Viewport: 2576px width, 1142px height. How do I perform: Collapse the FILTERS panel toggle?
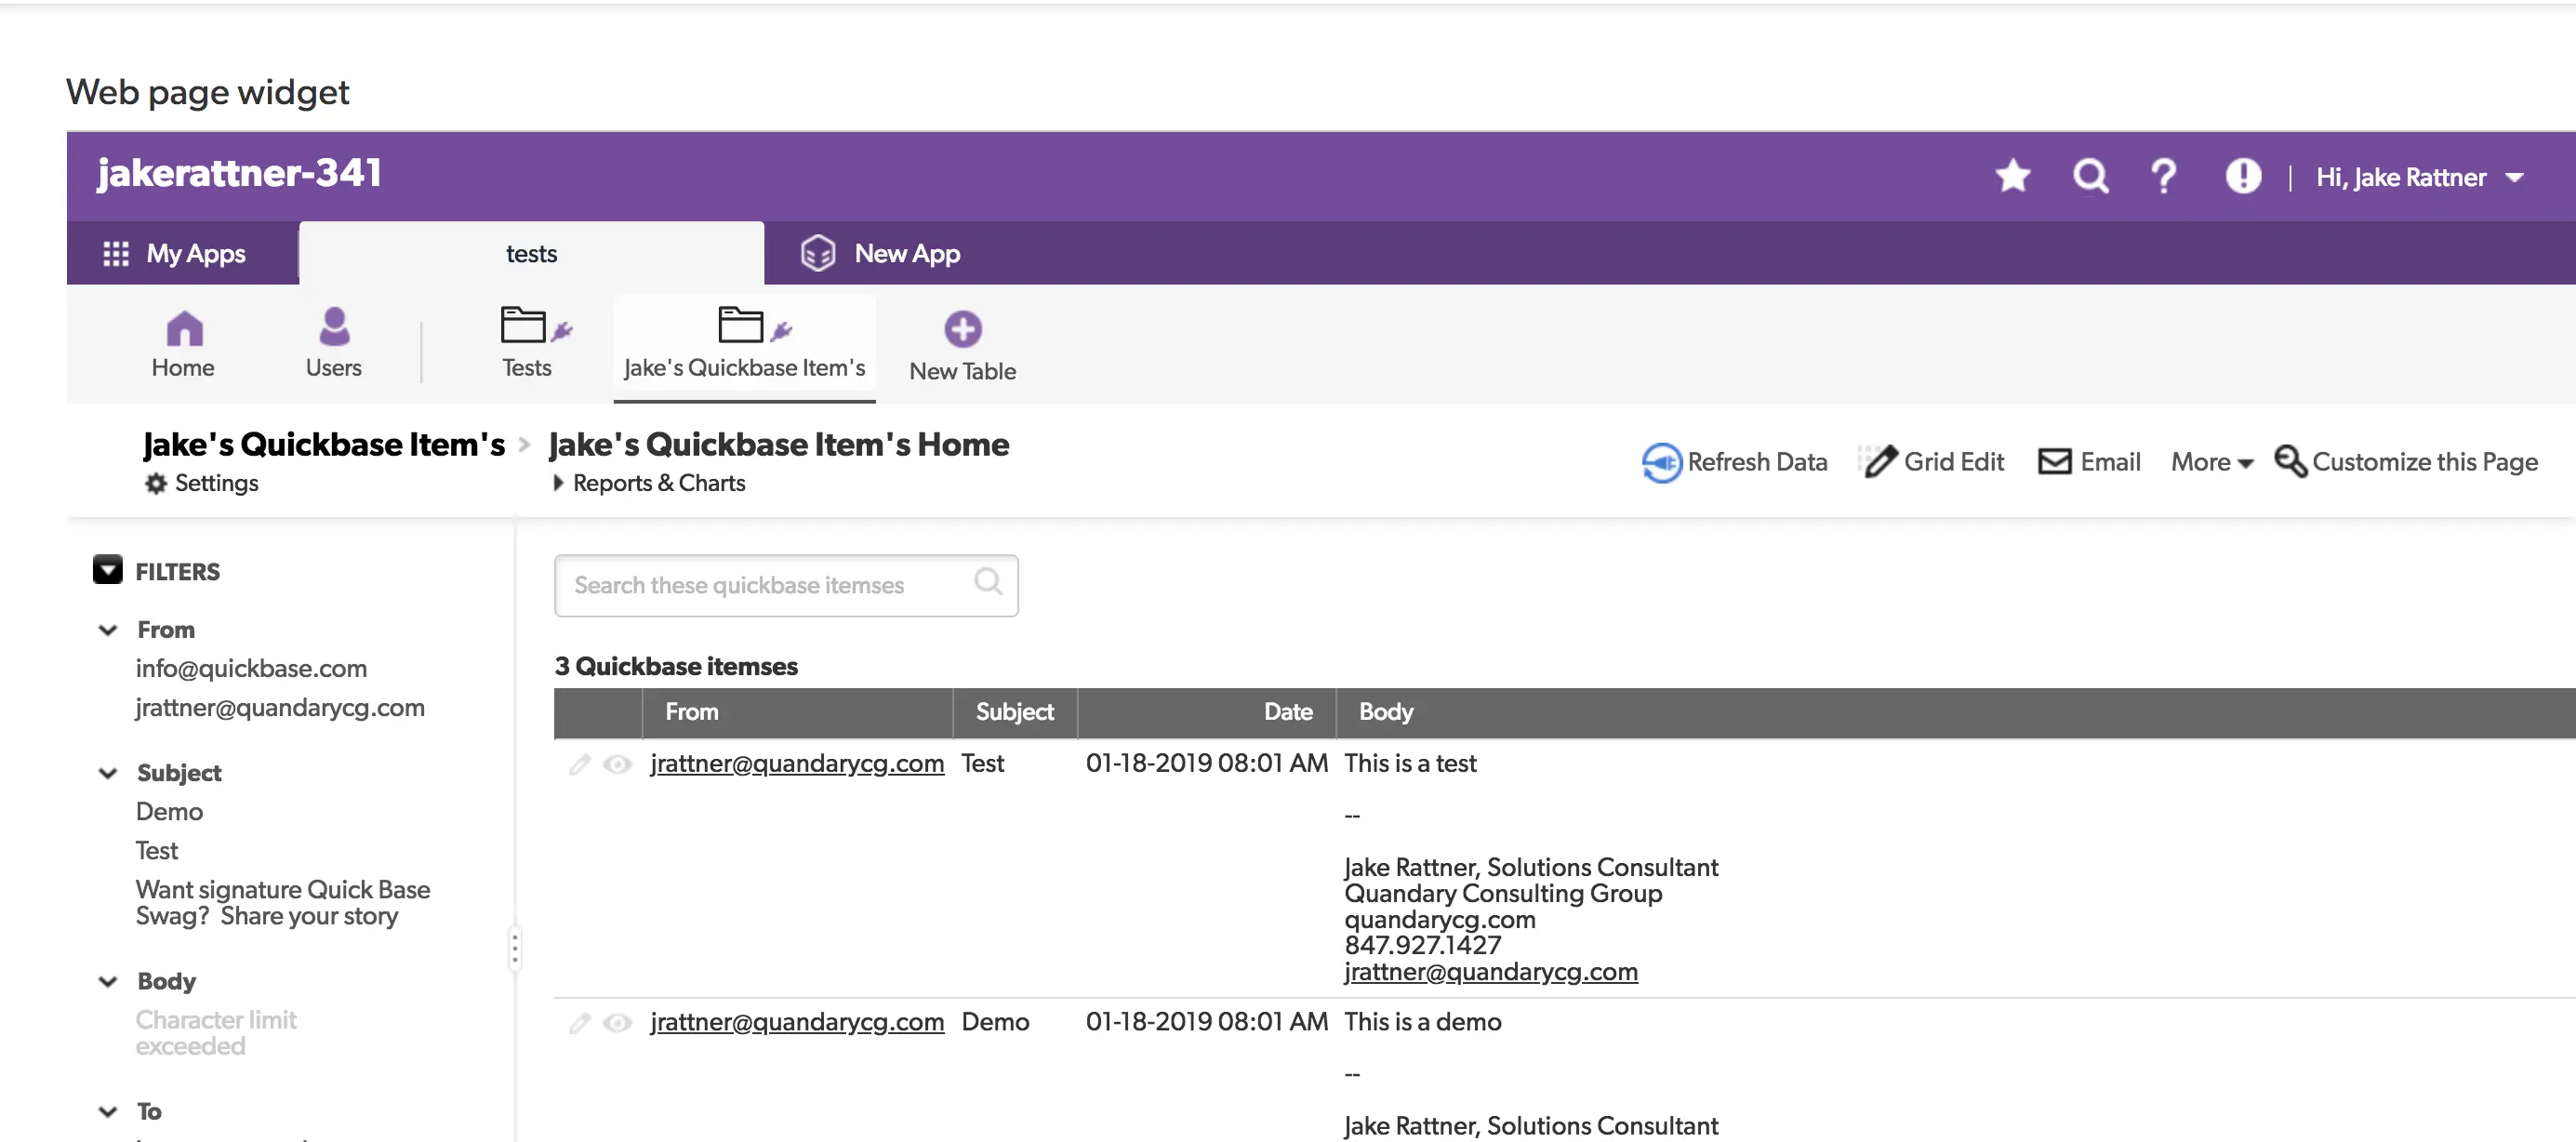click(108, 570)
